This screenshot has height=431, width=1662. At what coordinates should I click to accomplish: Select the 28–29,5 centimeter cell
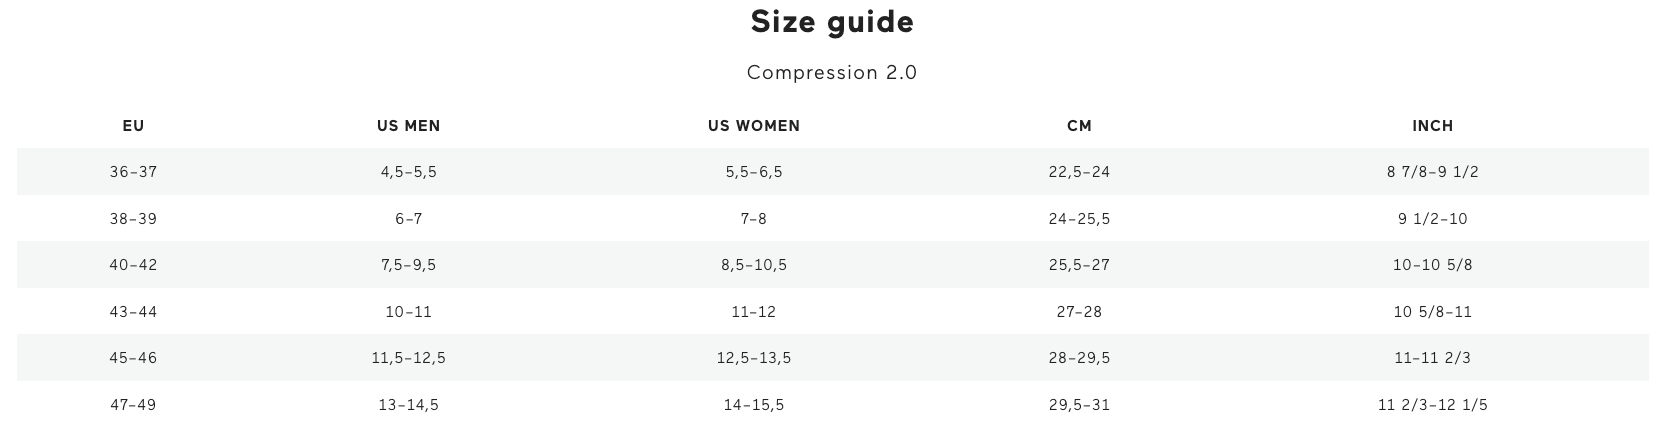1079,358
